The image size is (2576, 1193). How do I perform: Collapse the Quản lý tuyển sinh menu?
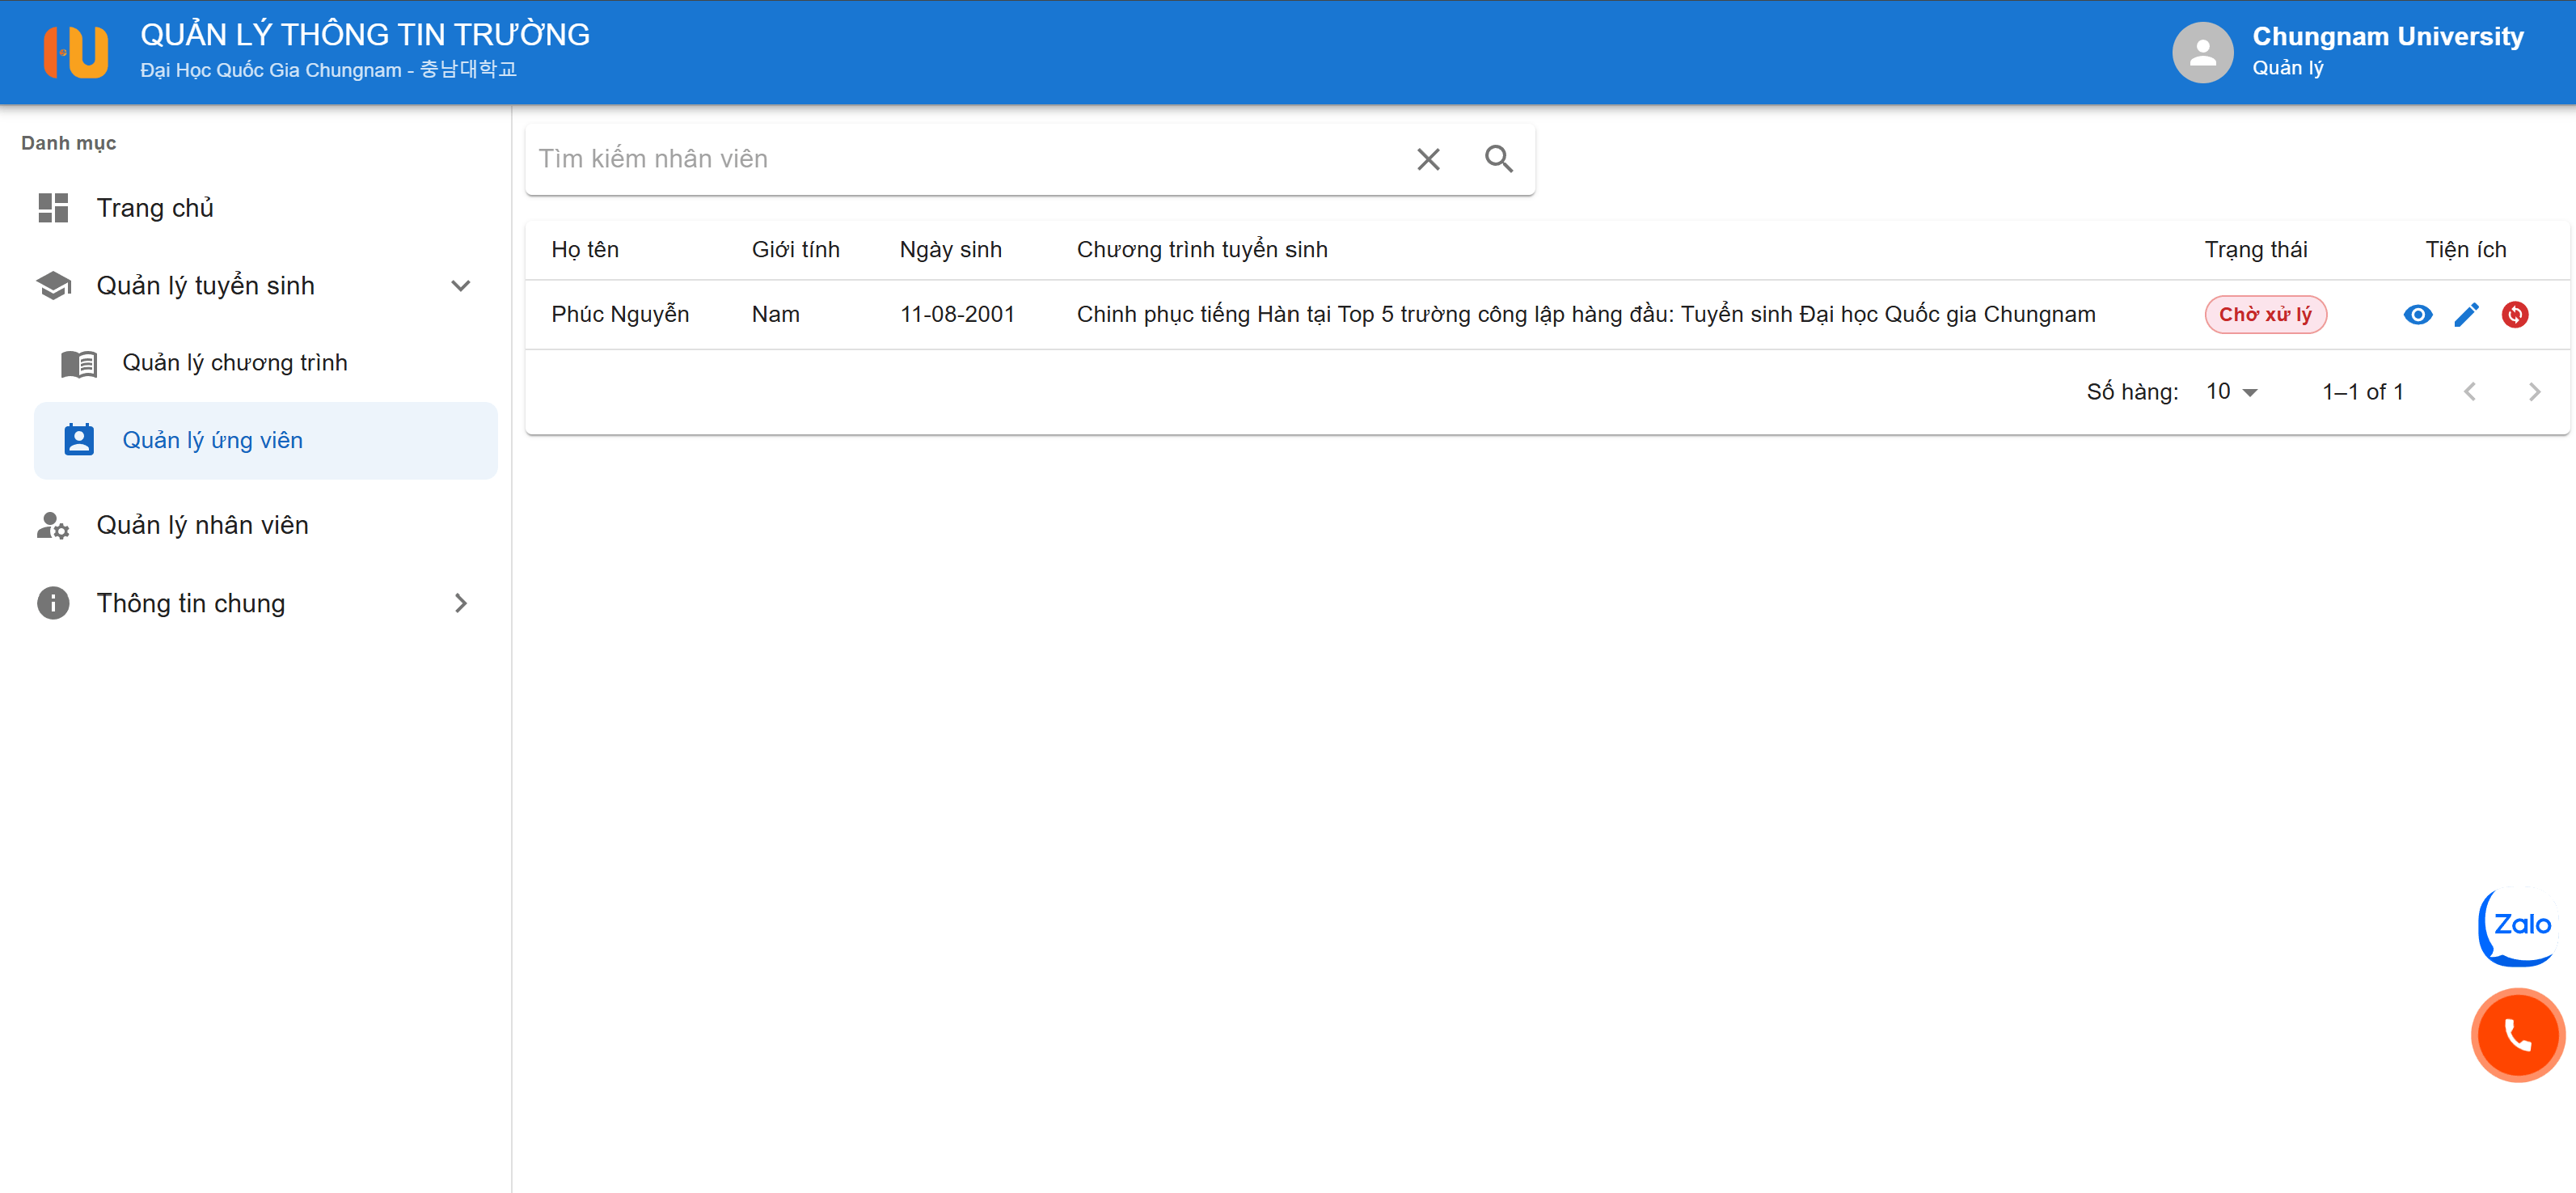[460, 286]
